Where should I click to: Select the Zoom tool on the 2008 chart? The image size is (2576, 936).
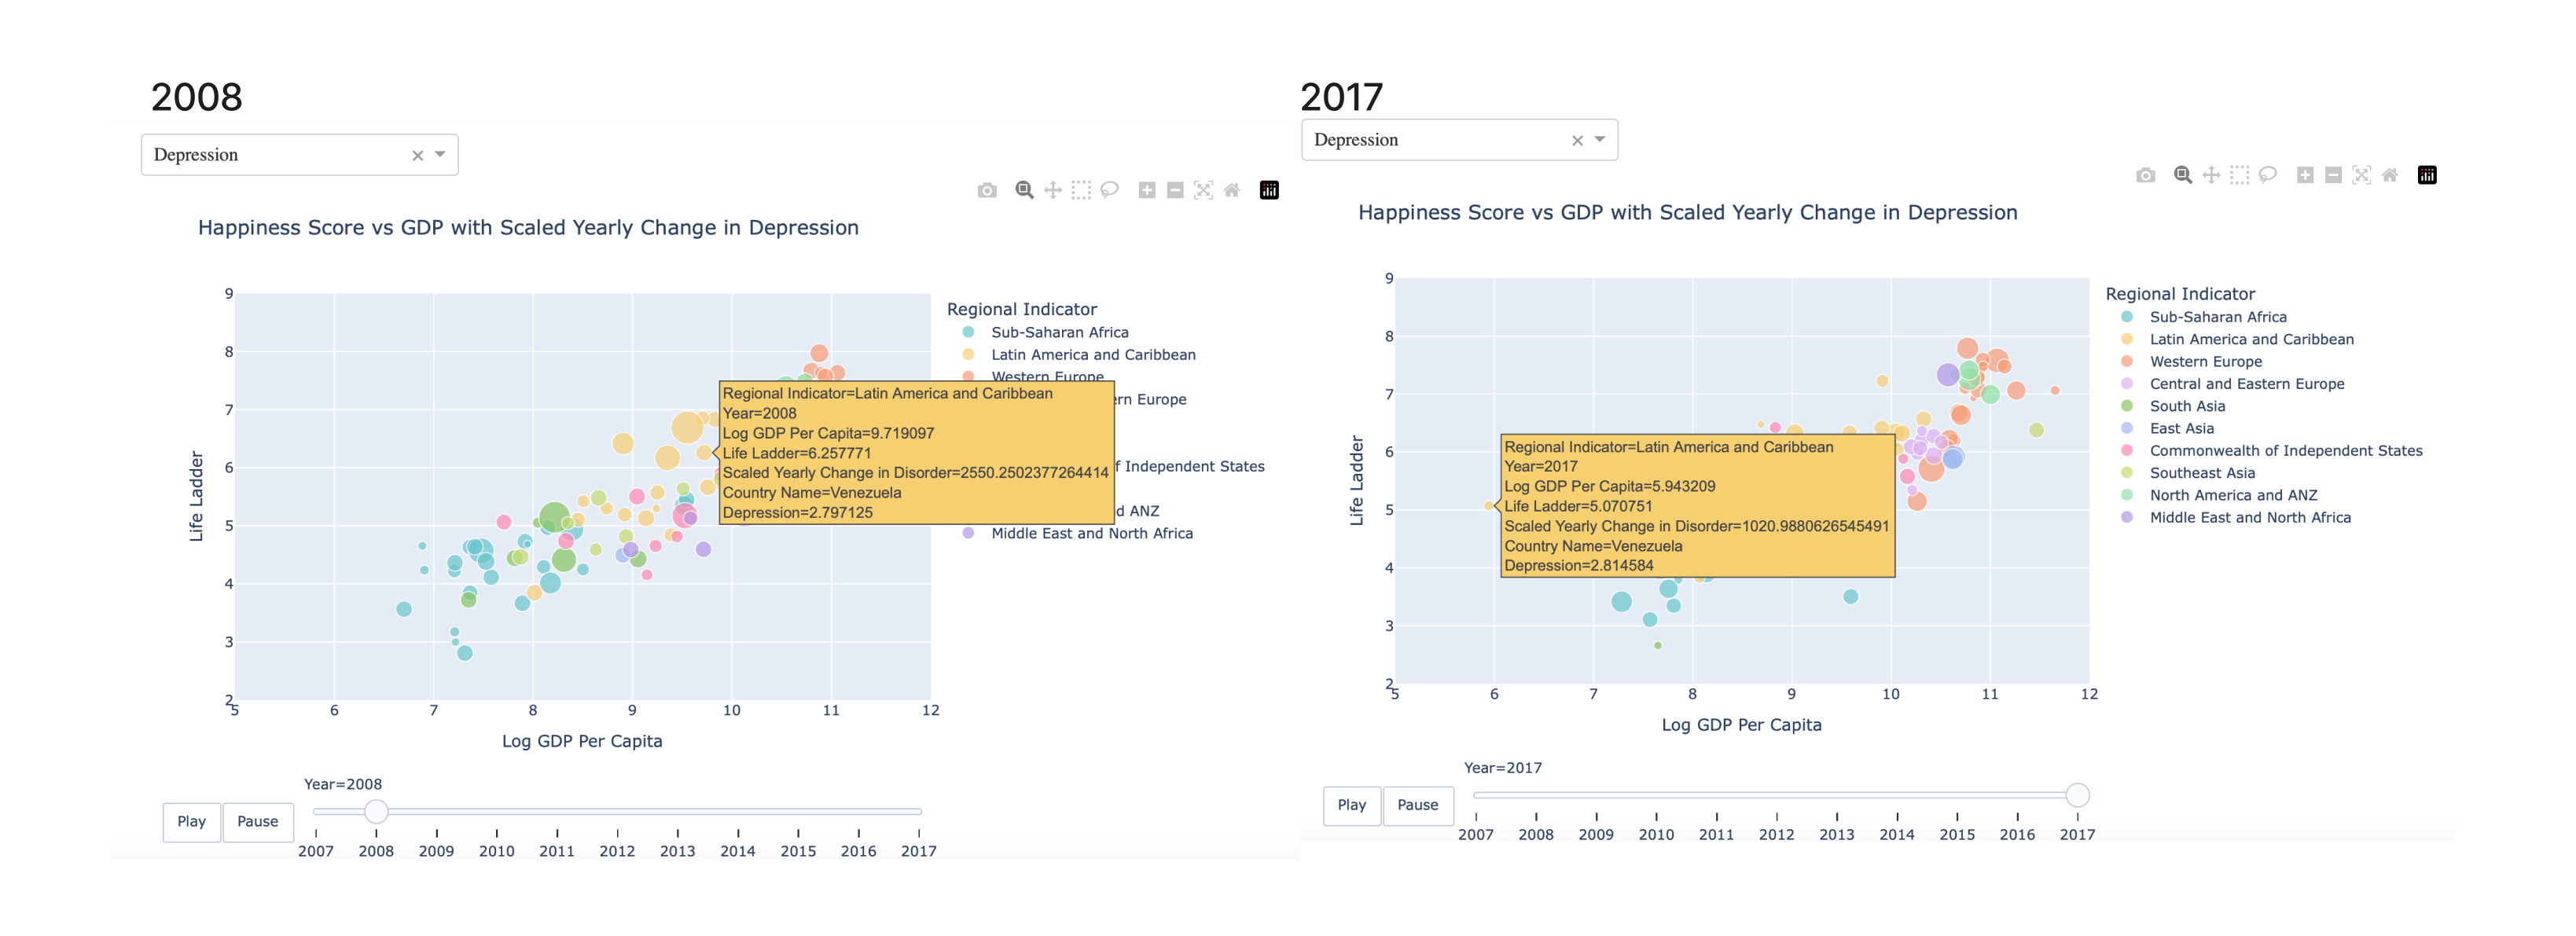[x=1023, y=190]
